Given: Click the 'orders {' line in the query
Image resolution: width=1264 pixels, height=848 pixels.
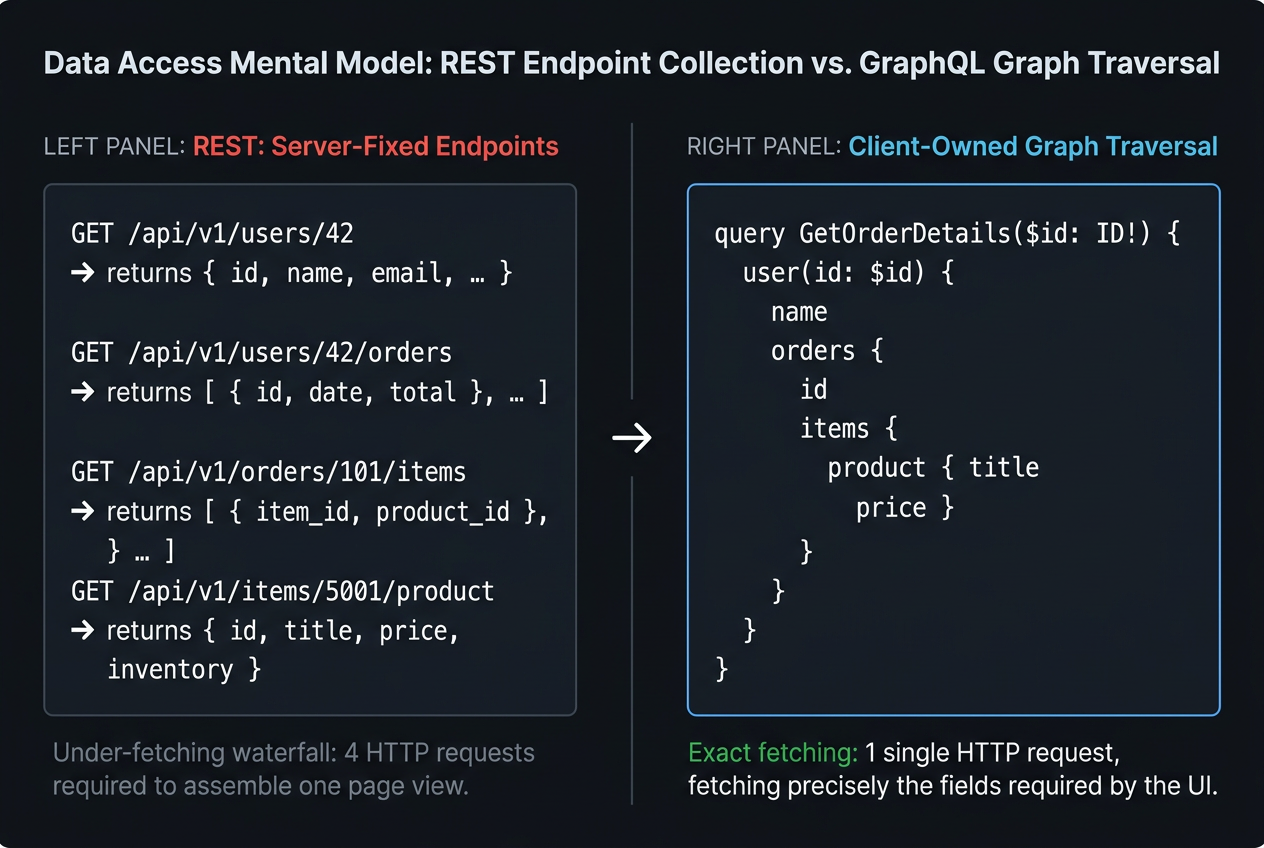Looking at the screenshot, I should click(827, 352).
